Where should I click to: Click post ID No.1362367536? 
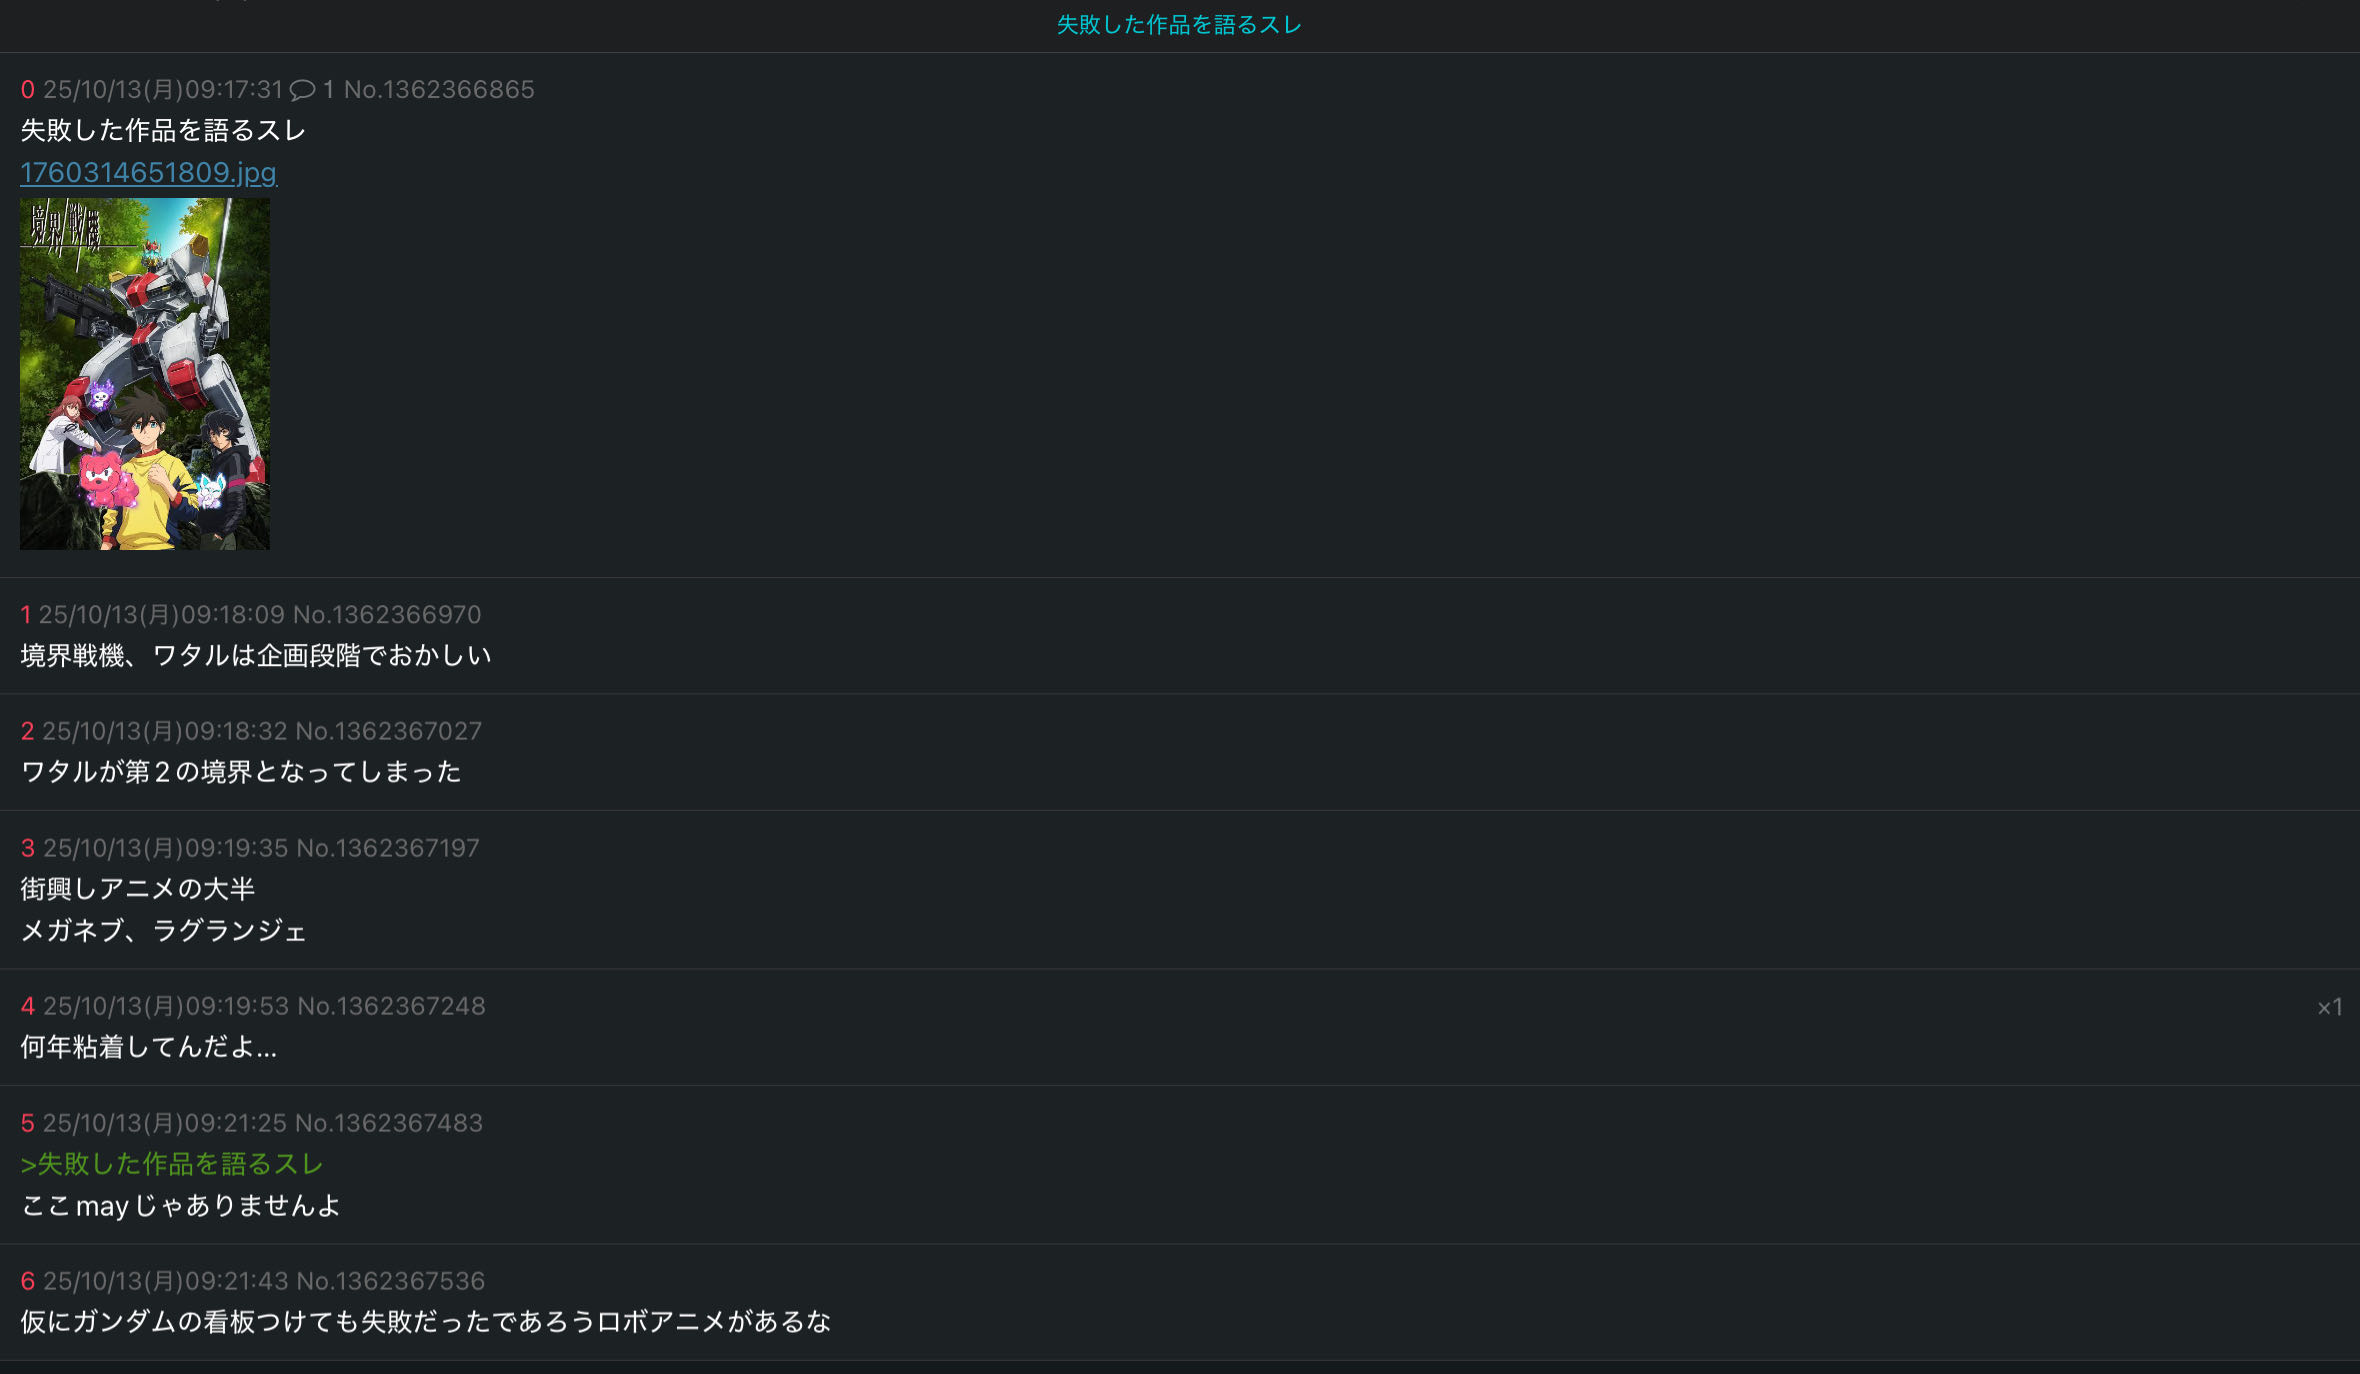coord(391,1281)
